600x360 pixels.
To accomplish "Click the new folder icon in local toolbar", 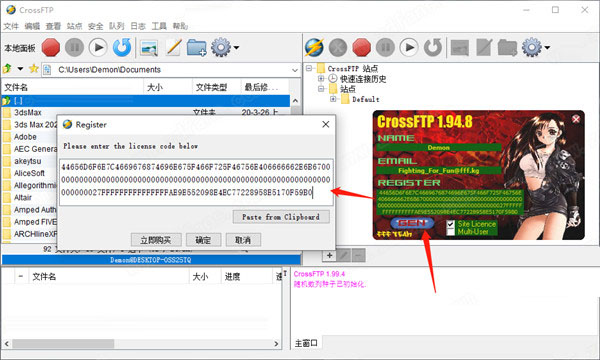I will [197, 48].
